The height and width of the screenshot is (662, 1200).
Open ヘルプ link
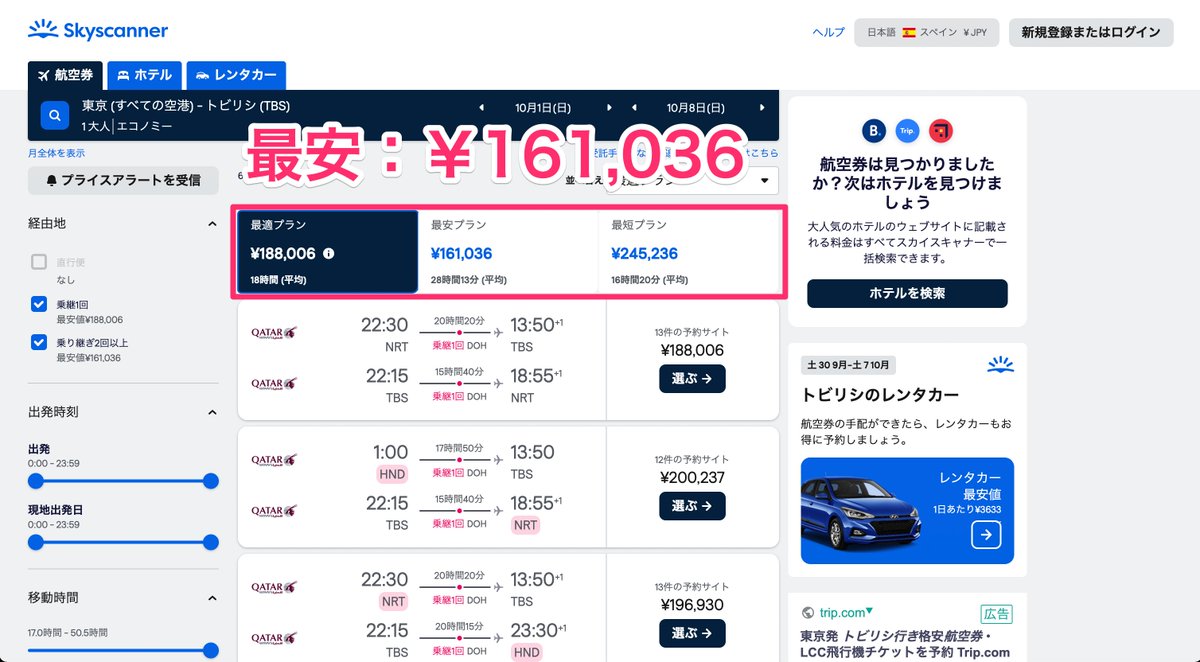click(x=829, y=32)
